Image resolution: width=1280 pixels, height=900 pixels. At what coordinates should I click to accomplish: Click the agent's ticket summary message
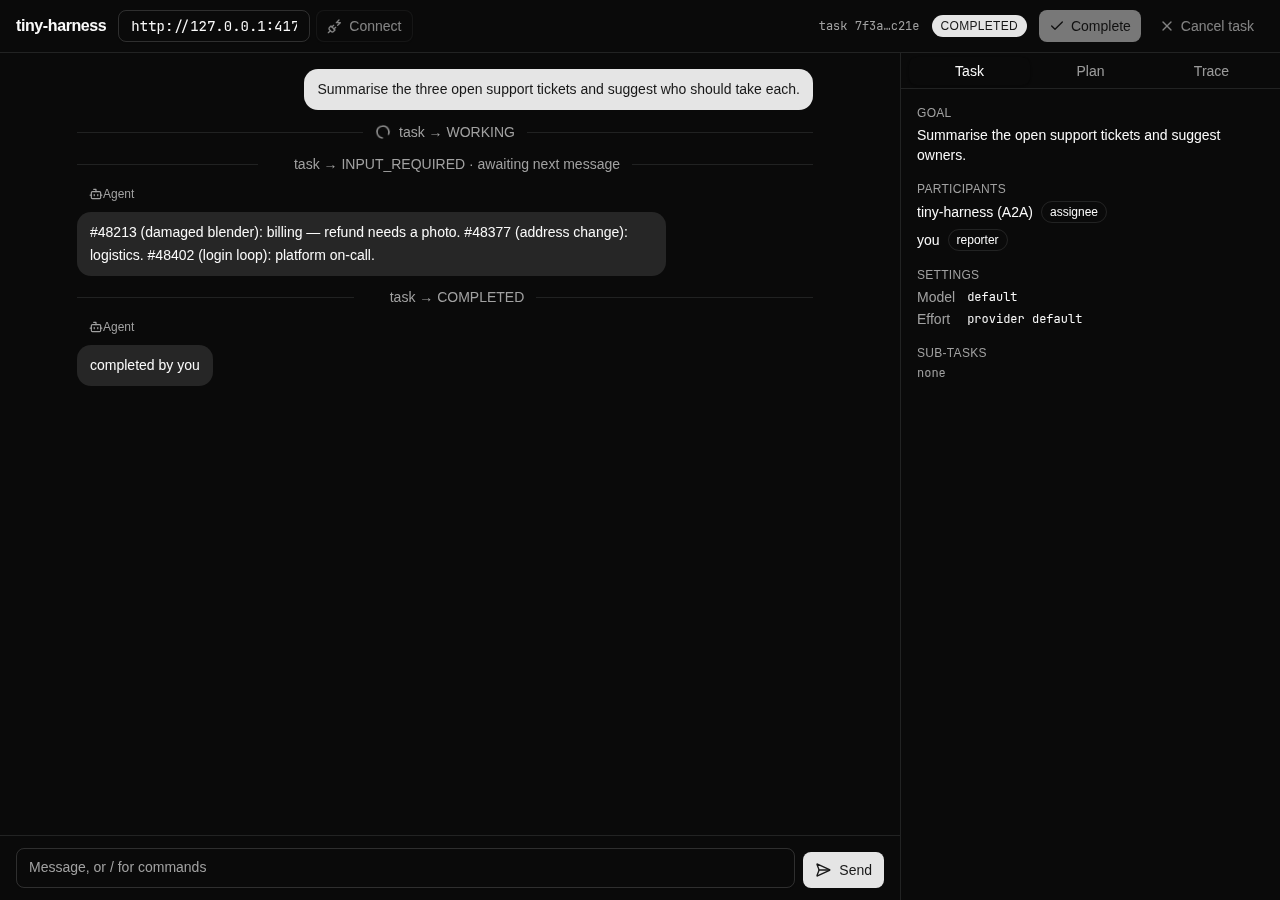click(371, 244)
